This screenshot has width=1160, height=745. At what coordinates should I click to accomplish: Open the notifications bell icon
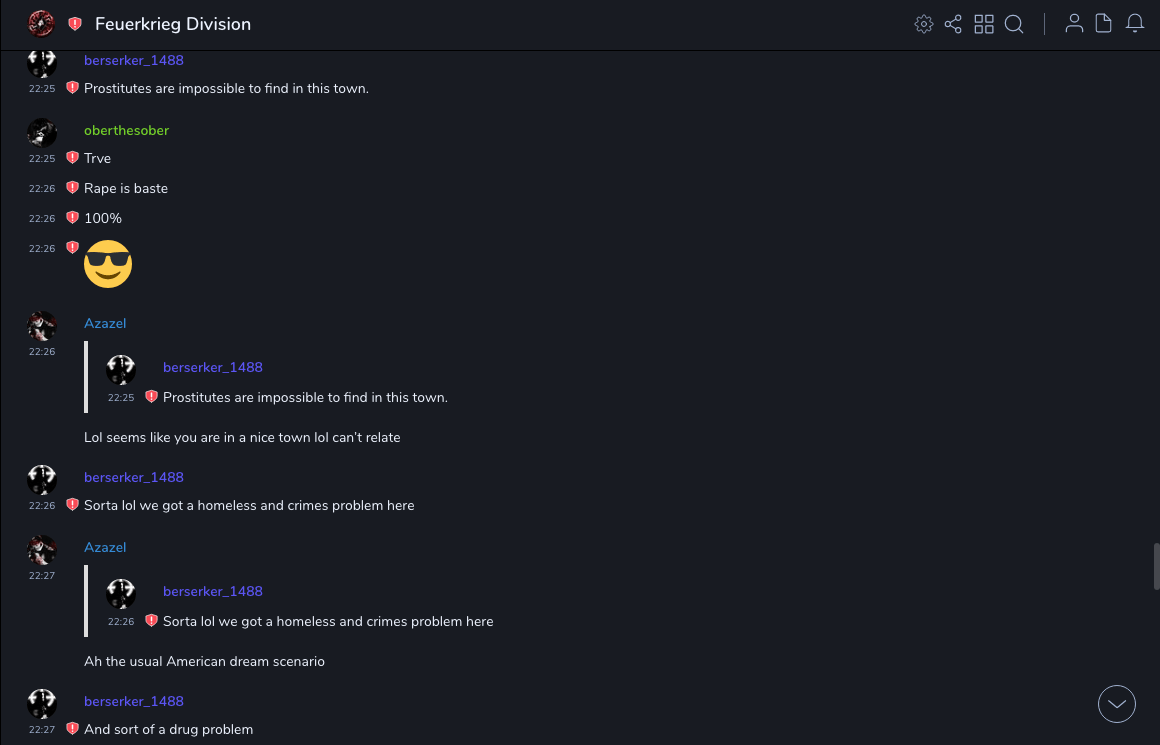point(1135,24)
